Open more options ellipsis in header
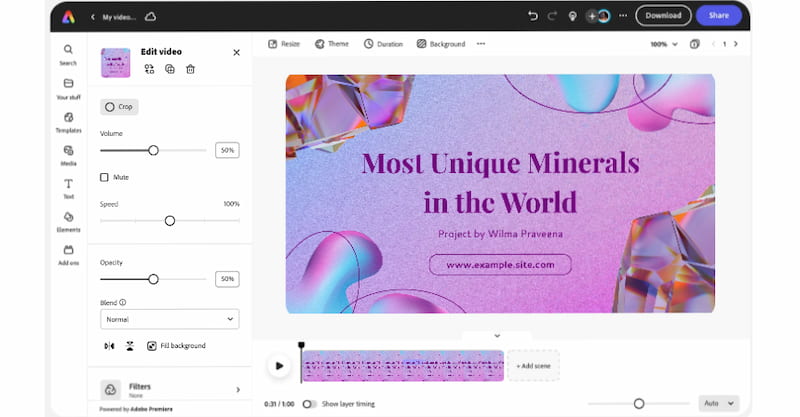The width and height of the screenshot is (800, 417). [623, 16]
